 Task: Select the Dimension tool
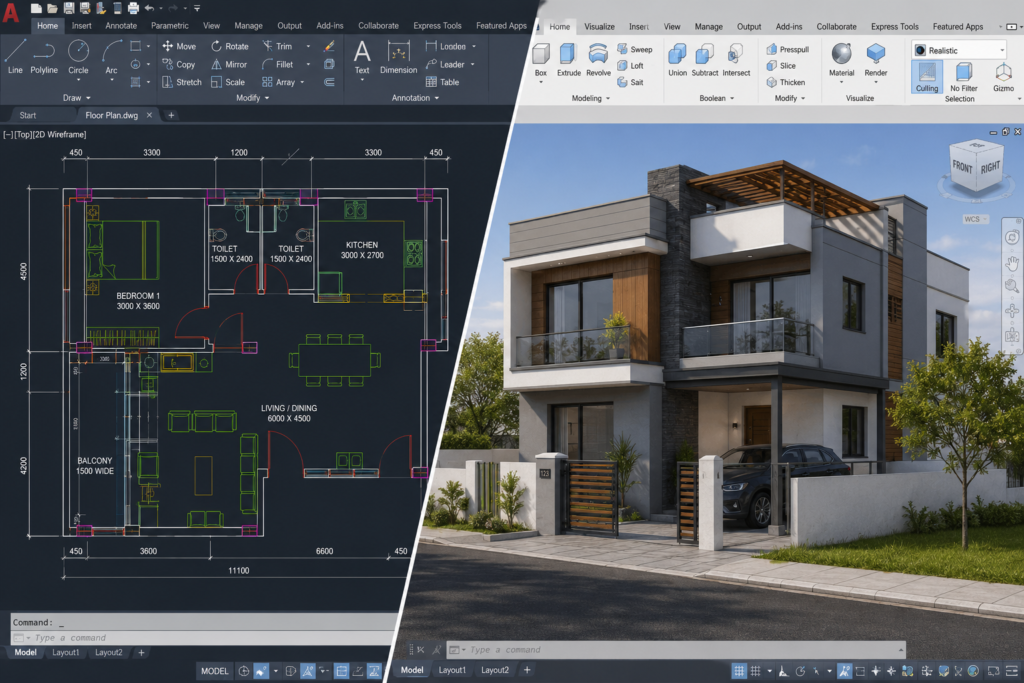(x=398, y=57)
